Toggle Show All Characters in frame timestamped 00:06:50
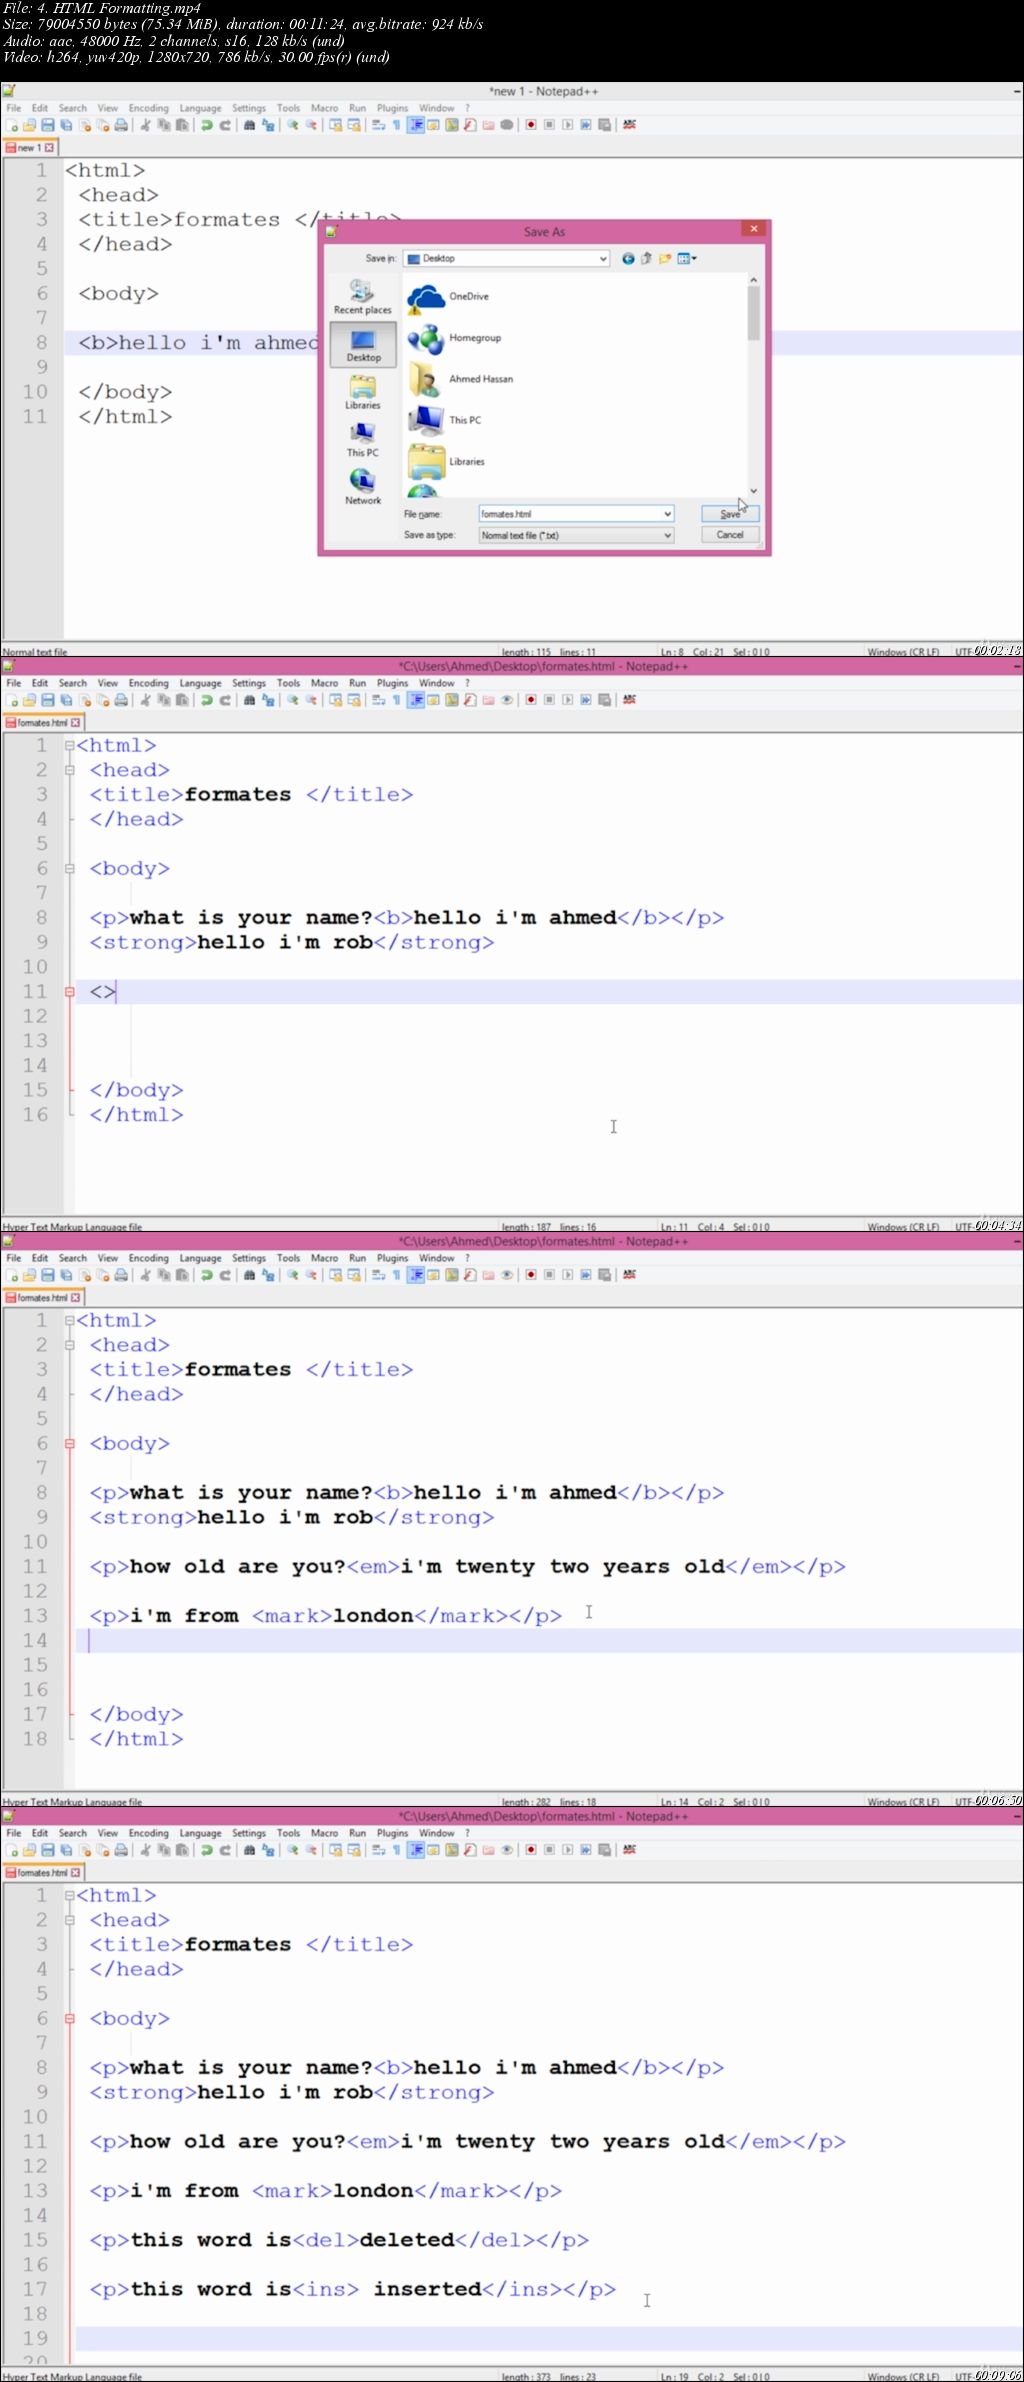This screenshot has width=1024, height=2382. tap(396, 1275)
